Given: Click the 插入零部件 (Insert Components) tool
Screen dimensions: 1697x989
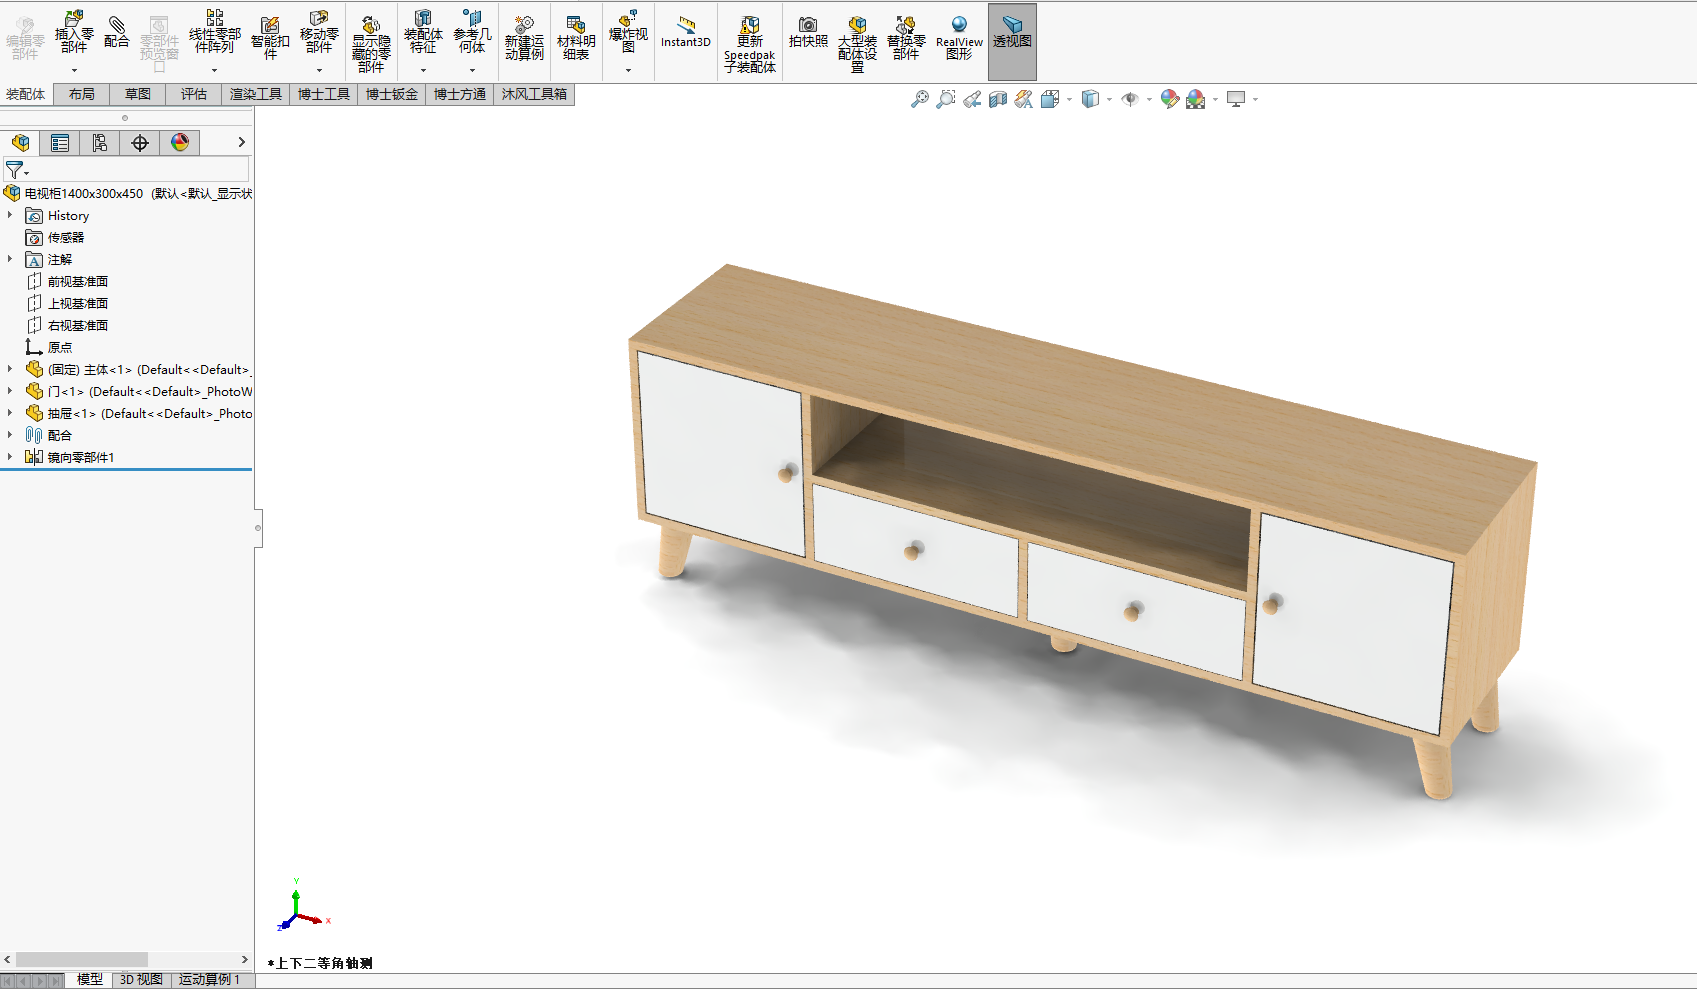Looking at the screenshot, I should point(74,32).
